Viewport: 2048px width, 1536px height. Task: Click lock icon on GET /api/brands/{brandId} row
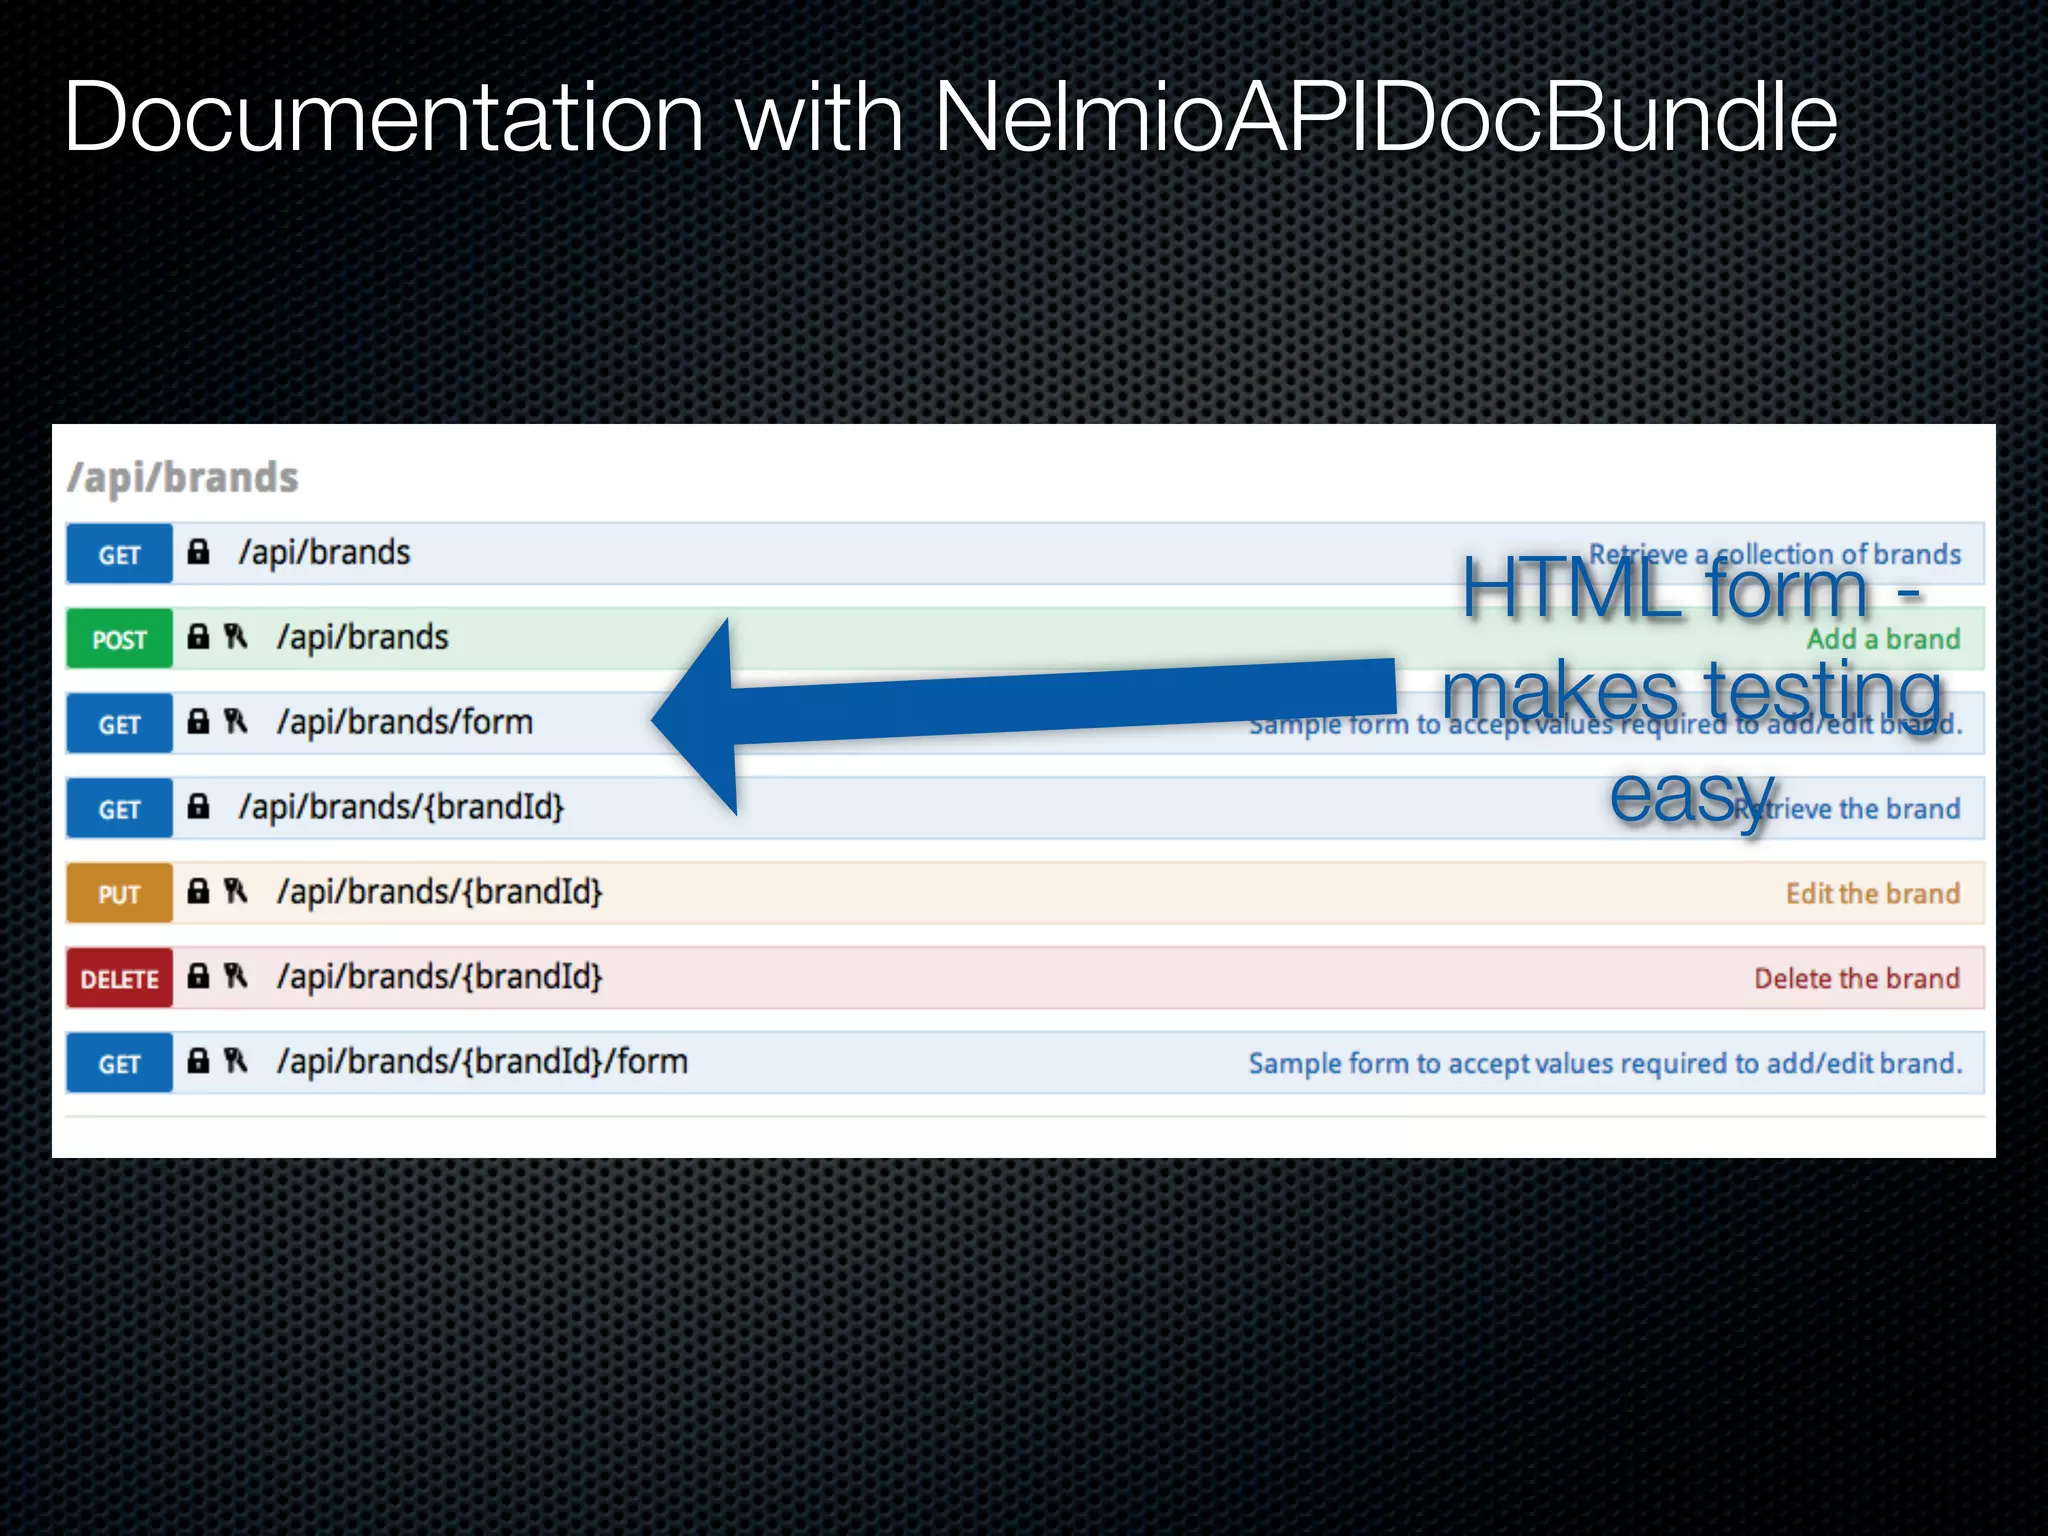199,806
